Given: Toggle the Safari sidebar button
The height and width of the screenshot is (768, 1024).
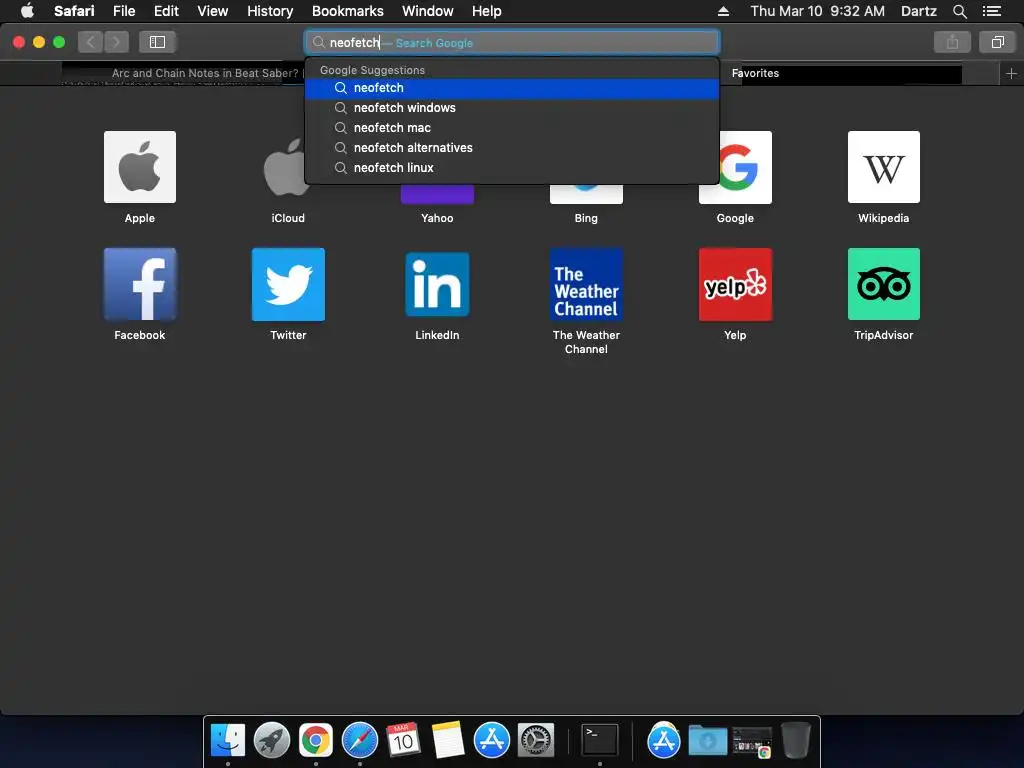Looking at the screenshot, I should (157, 42).
